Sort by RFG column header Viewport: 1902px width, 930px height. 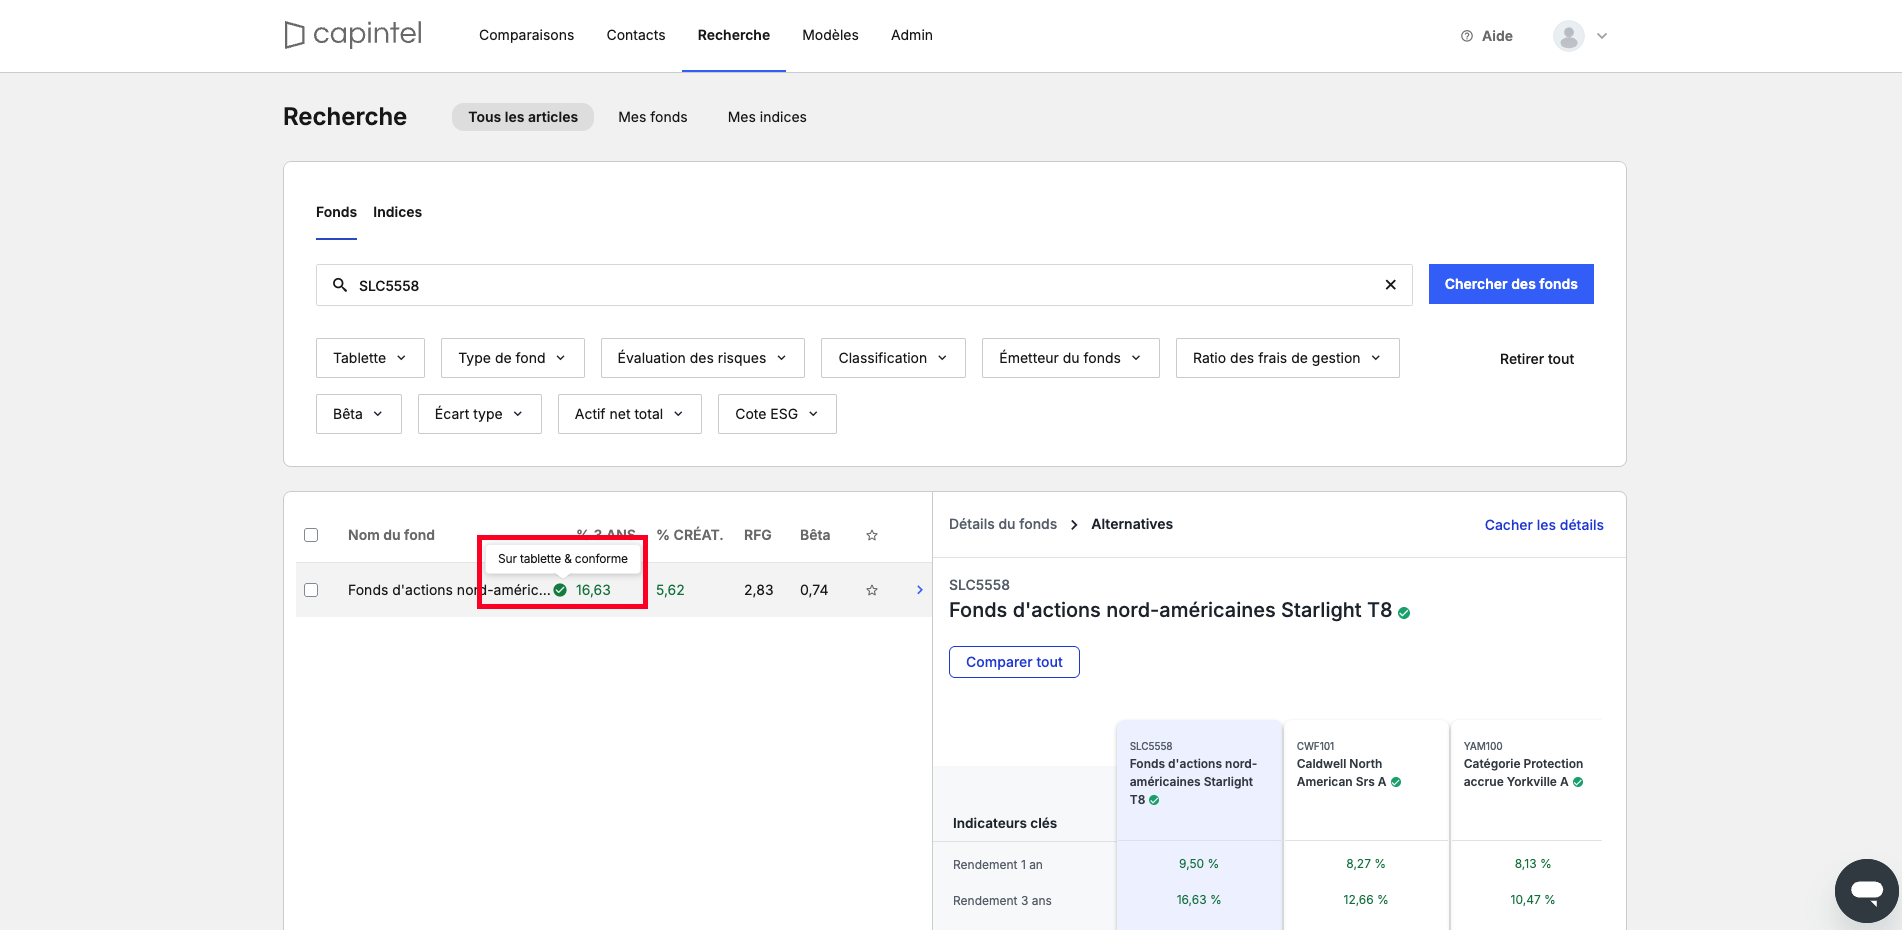(x=758, y=535)
